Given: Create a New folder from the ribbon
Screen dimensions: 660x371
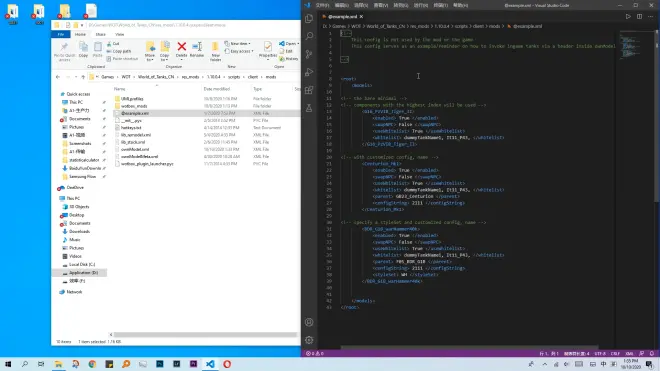Looking at the screenshot, I should click(216, 51).
